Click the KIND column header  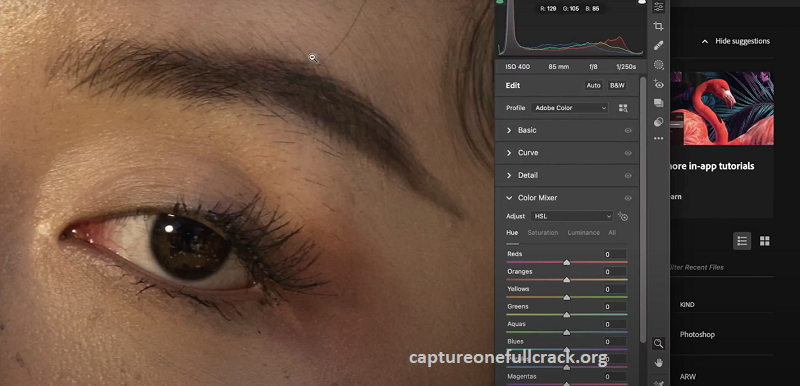(687, 305)
